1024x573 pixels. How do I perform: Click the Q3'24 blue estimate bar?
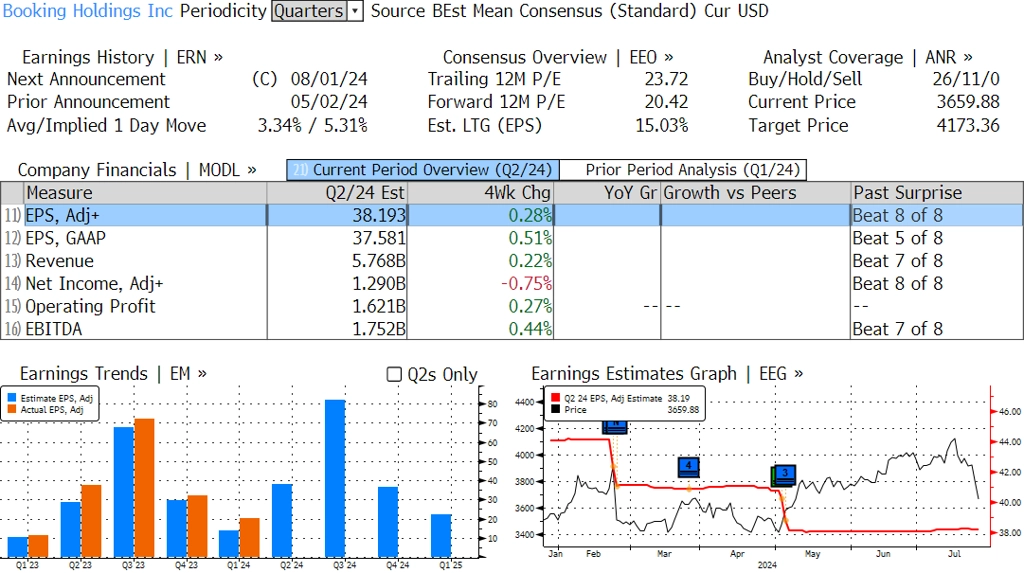335,478
